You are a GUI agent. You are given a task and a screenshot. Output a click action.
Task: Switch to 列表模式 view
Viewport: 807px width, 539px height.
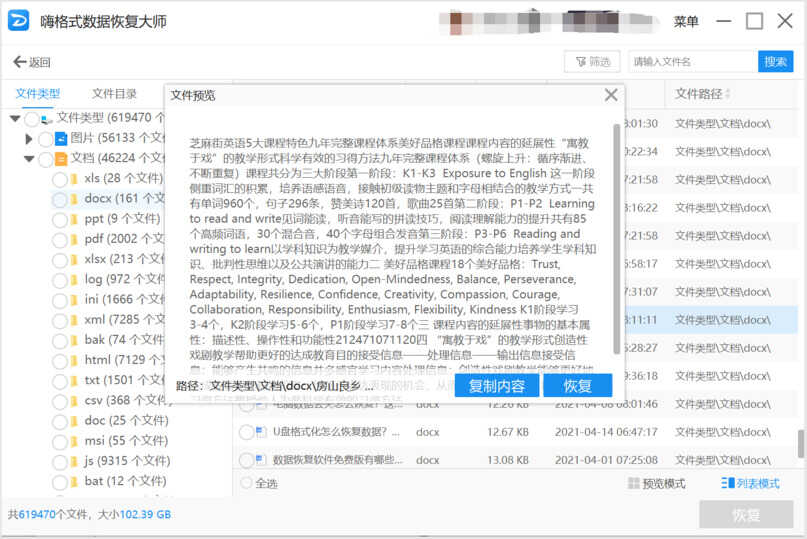pyautogui.click(x=750, y=483)
